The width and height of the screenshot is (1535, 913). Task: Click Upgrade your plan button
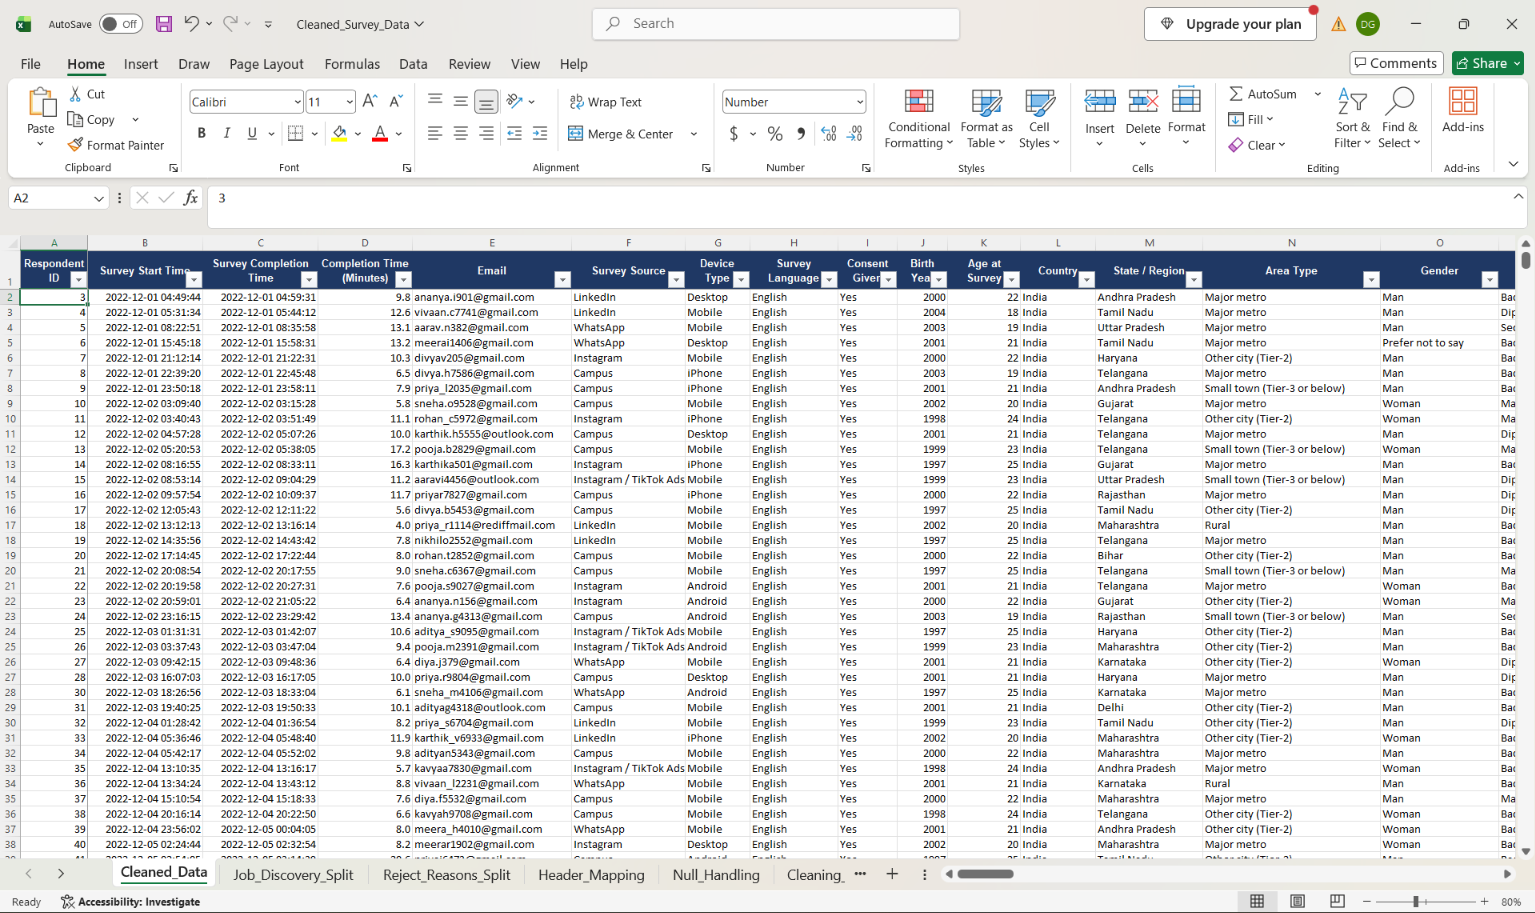click(x=1232, y=24)
